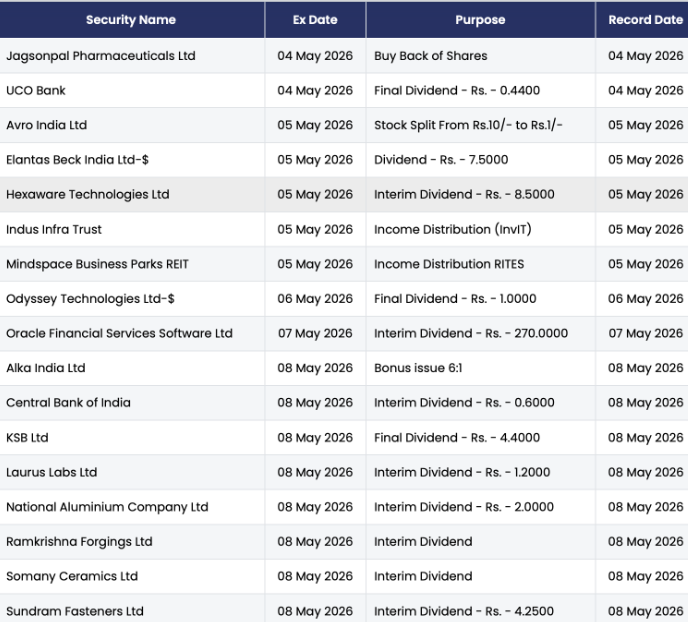688x622 pixels.
Task: Click Final Dividend Rs. 1.0000 purpose
Action: pos(455,299)
